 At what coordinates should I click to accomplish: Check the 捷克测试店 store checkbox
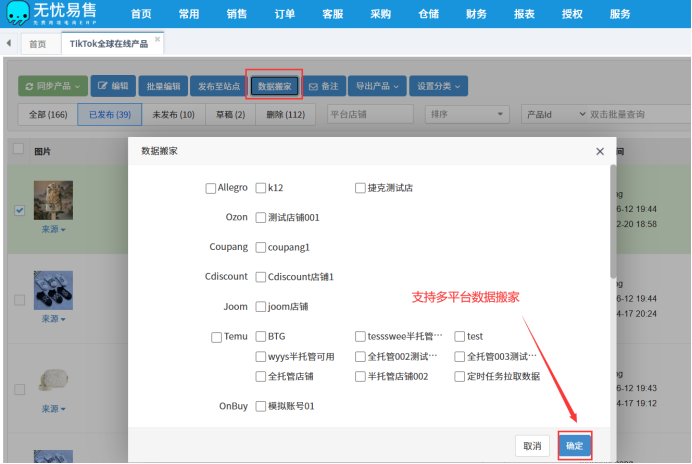360,188
